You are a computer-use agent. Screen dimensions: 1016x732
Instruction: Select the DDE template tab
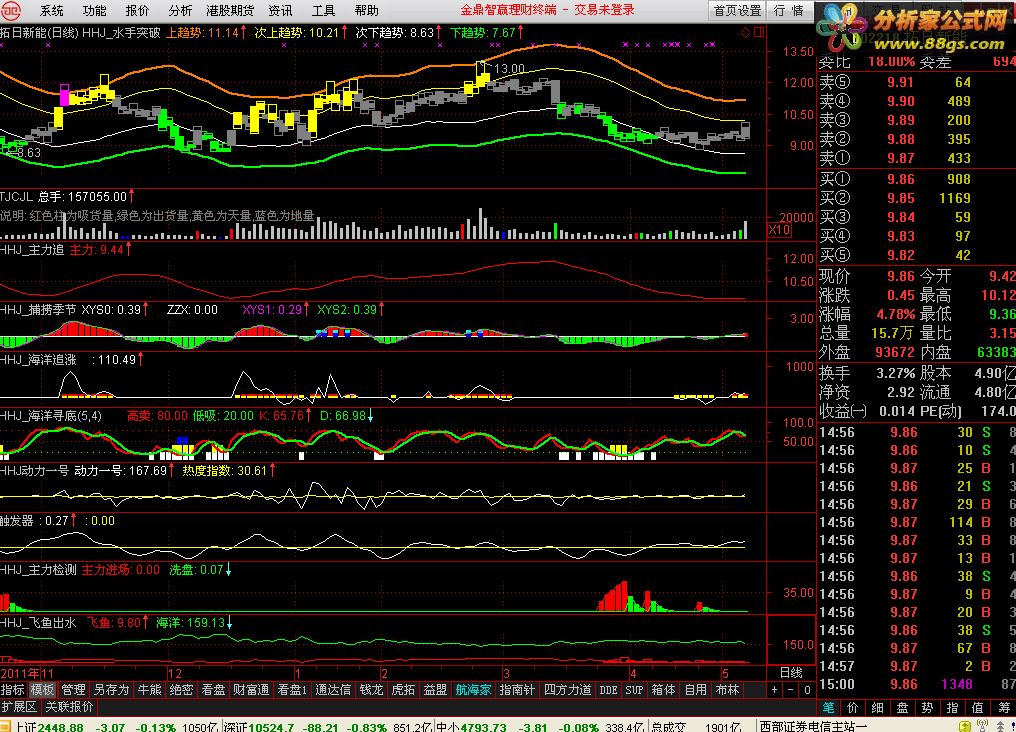coord(608,690)
